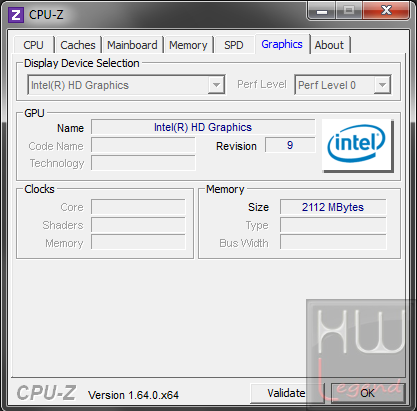Open the Caches tab
417x411 pixels.
(78, 45)
